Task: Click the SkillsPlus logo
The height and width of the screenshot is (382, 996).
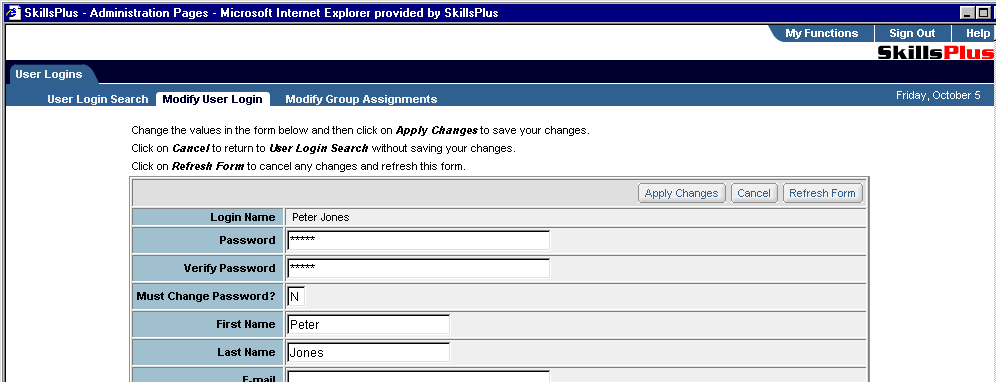Action: [936, 52]
